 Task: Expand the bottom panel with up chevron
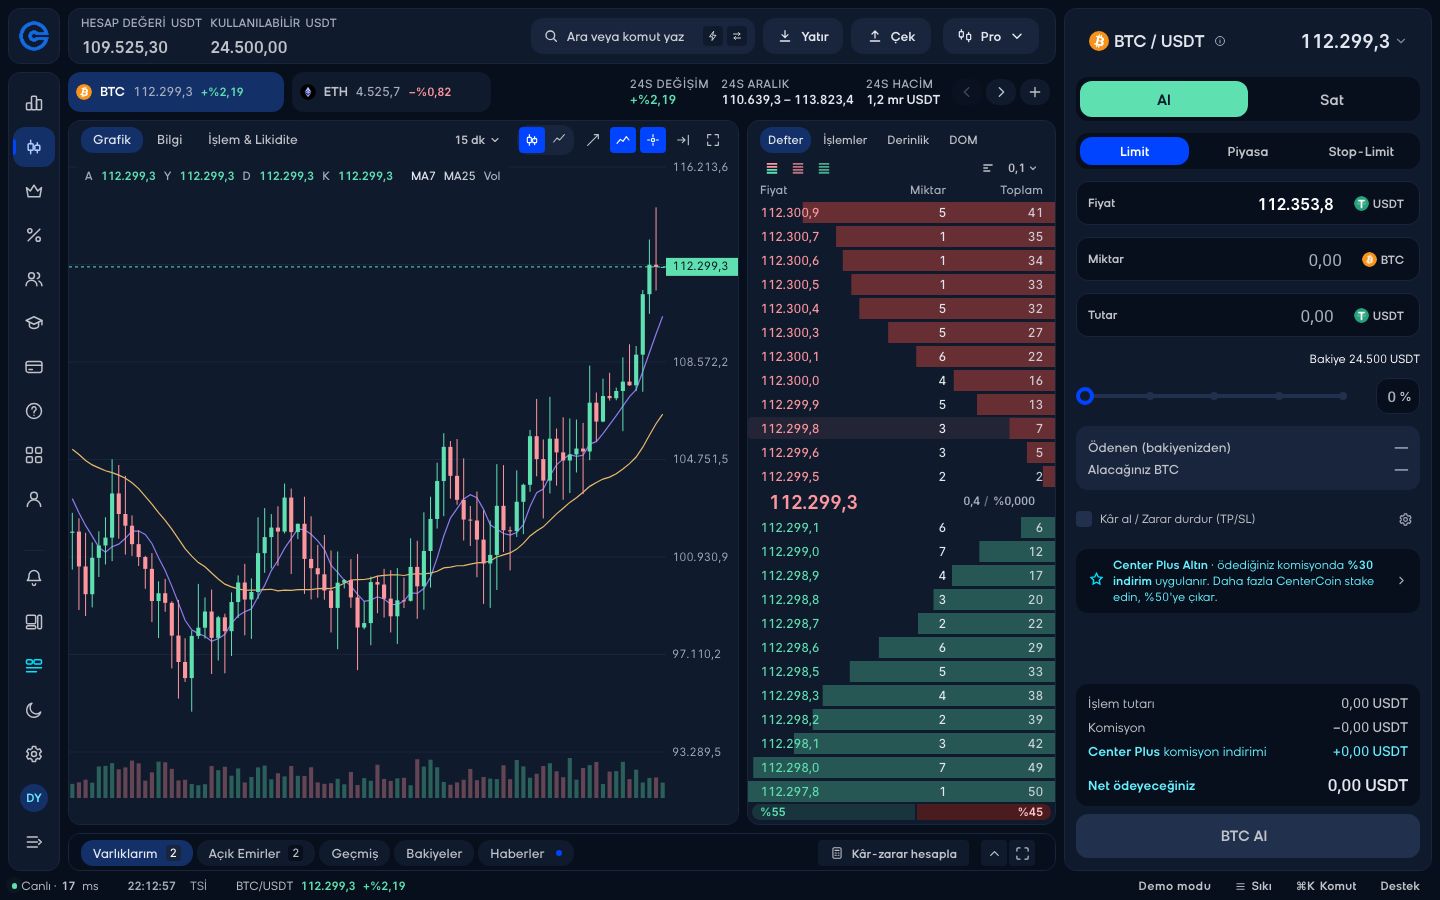pos(994,853)
